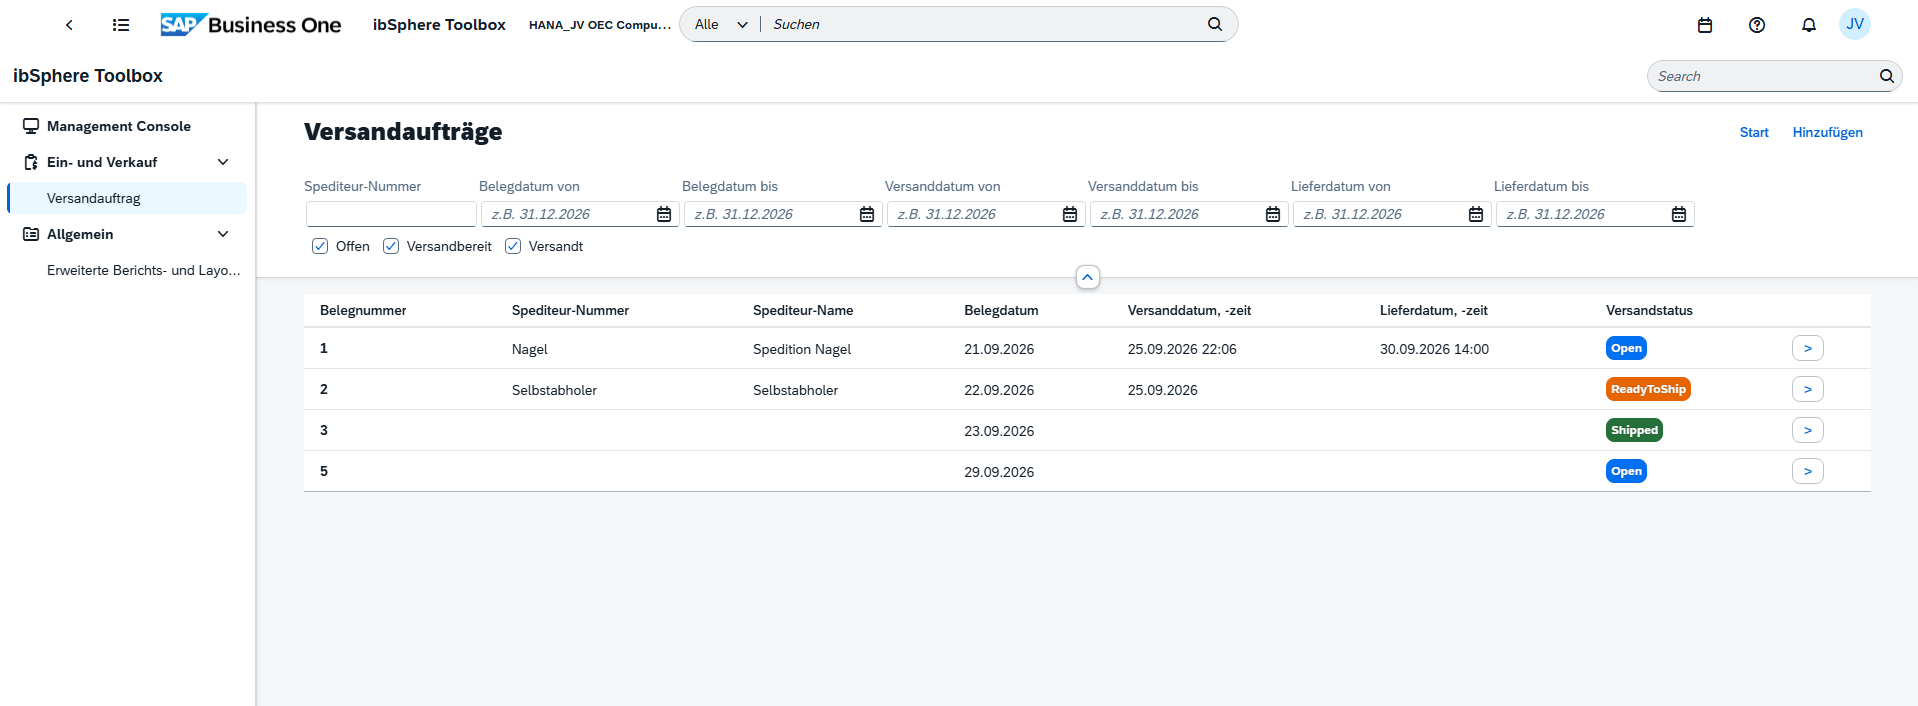Collapse the Allgemein section chevron
The width and height of the screenshot is (1918, 706).
click(223, 234)
